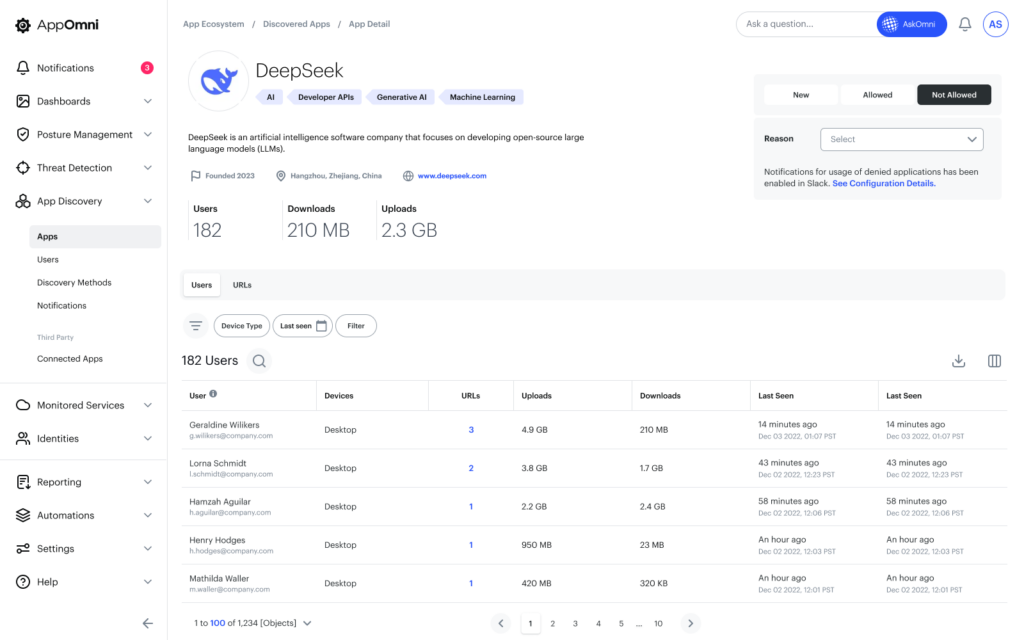Click the Machine Learning tag

point(482,97)
